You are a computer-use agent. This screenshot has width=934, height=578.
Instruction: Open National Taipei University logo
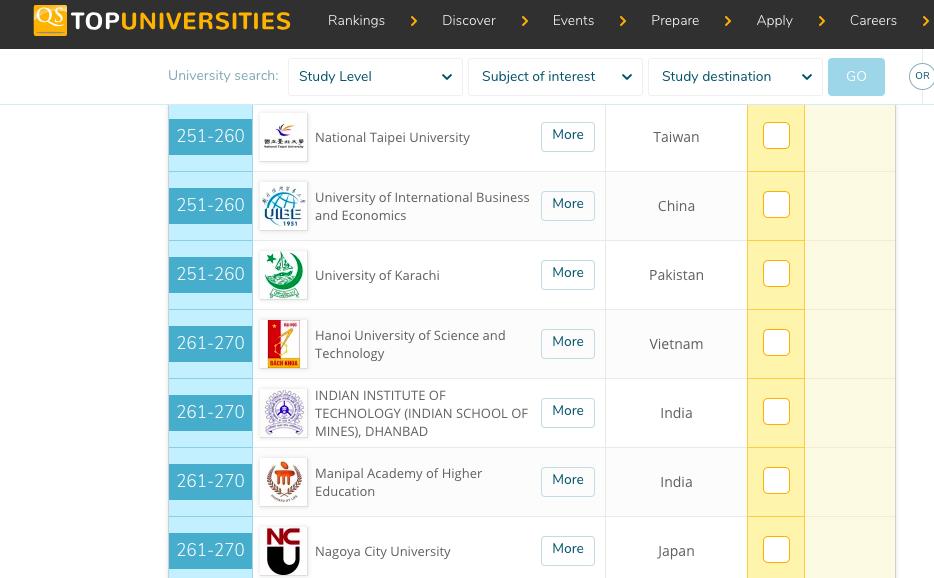tap(283, 137)
